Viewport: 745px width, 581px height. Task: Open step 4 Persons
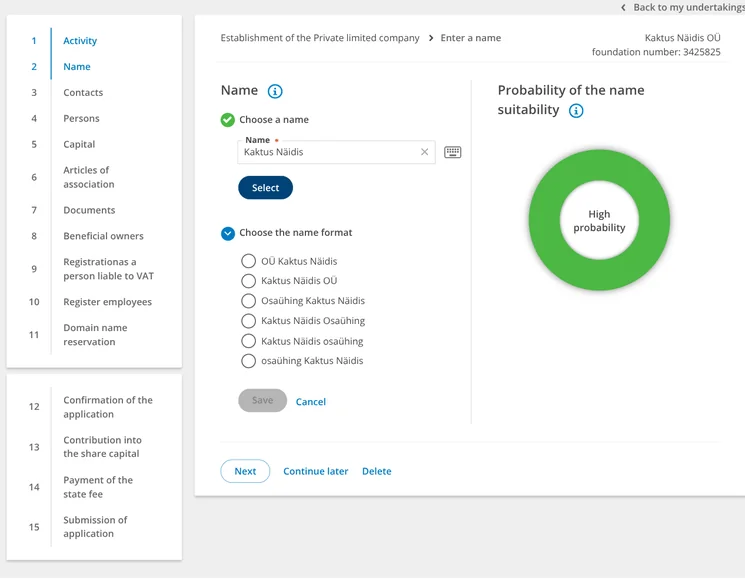point(81,118)
